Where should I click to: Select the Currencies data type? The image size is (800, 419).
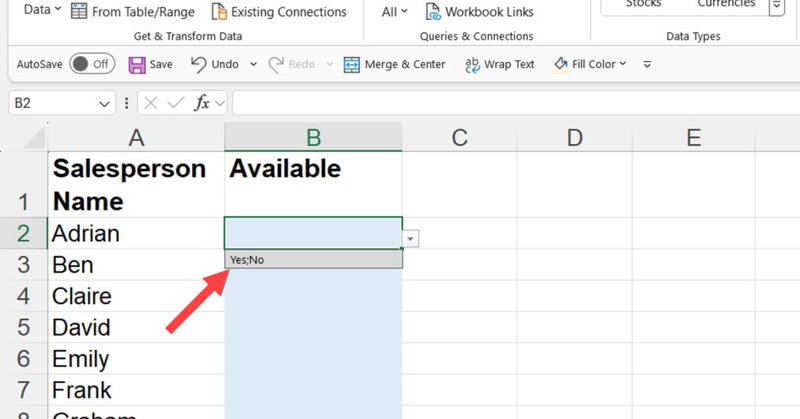727,4
